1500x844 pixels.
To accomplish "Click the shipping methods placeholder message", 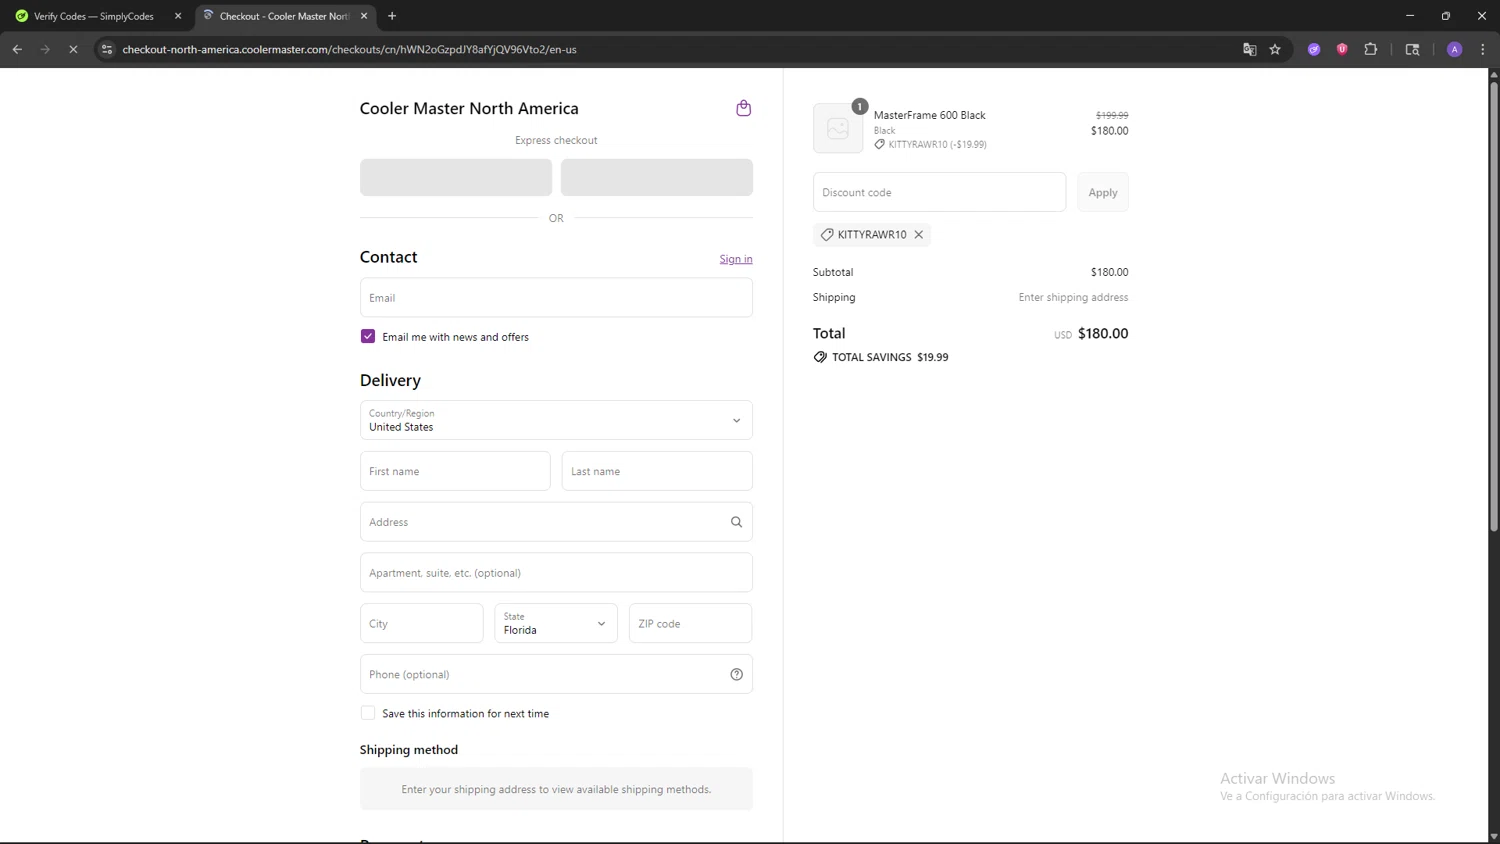I will (x=556, y=789).
